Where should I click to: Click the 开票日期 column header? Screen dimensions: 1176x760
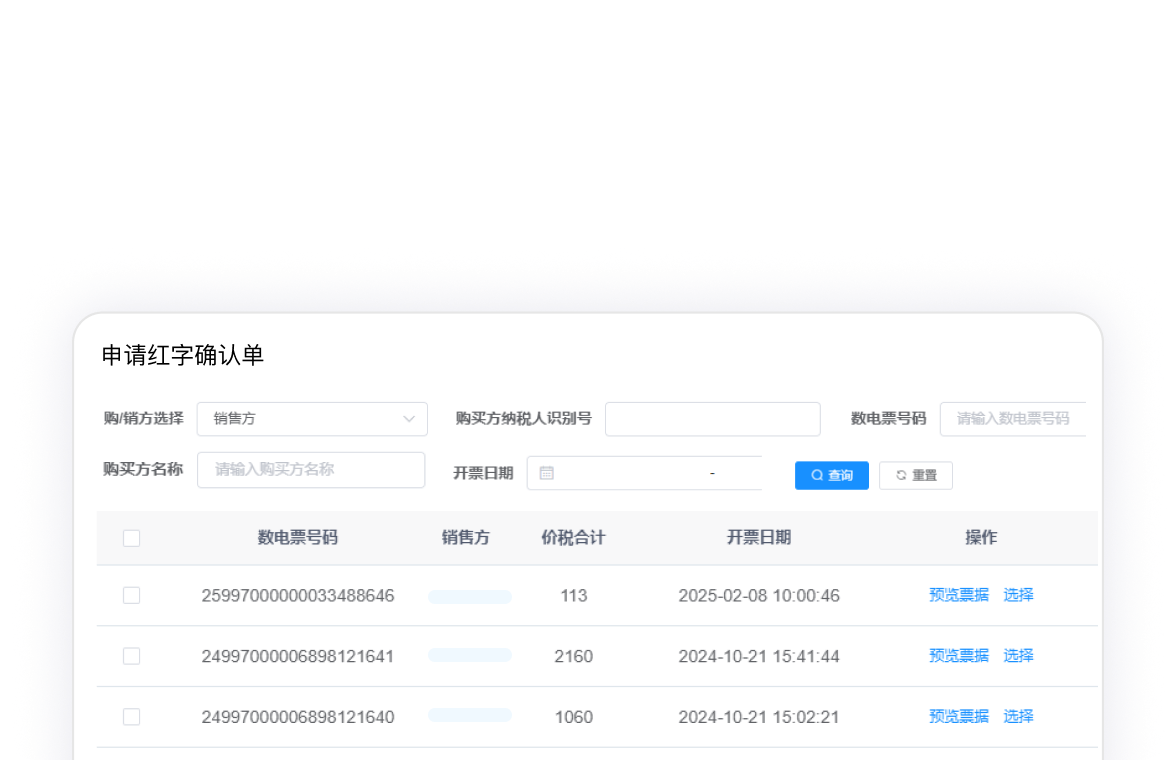(759, 537)
